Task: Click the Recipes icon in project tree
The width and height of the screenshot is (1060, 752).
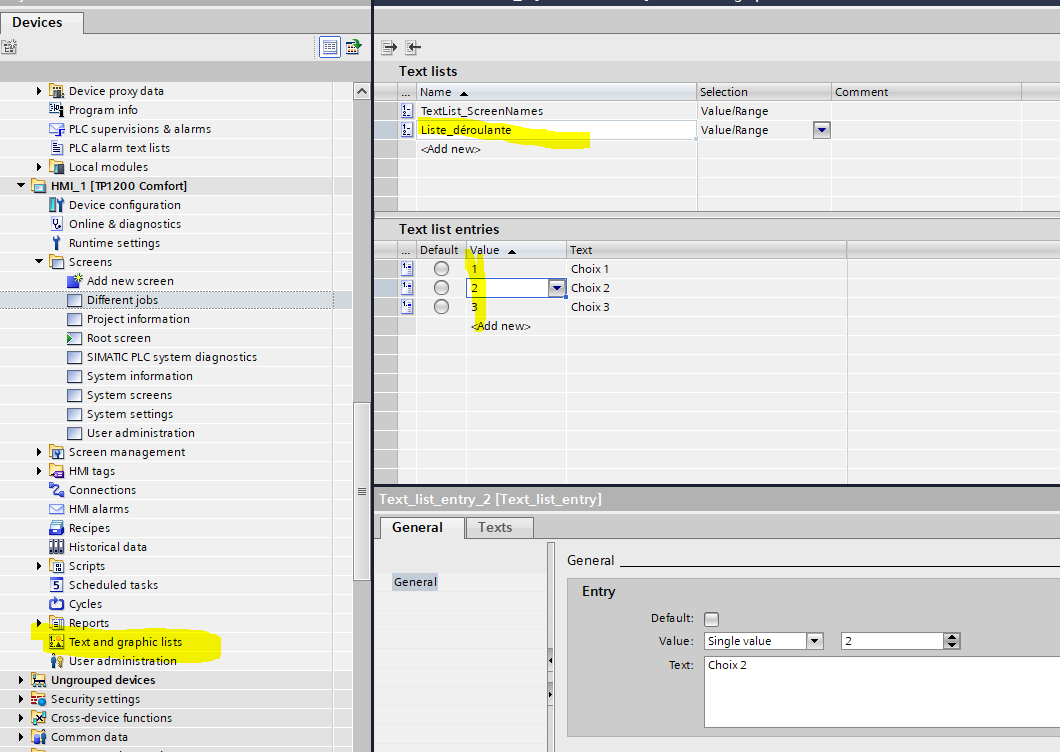Action: [x=57, y=528]
